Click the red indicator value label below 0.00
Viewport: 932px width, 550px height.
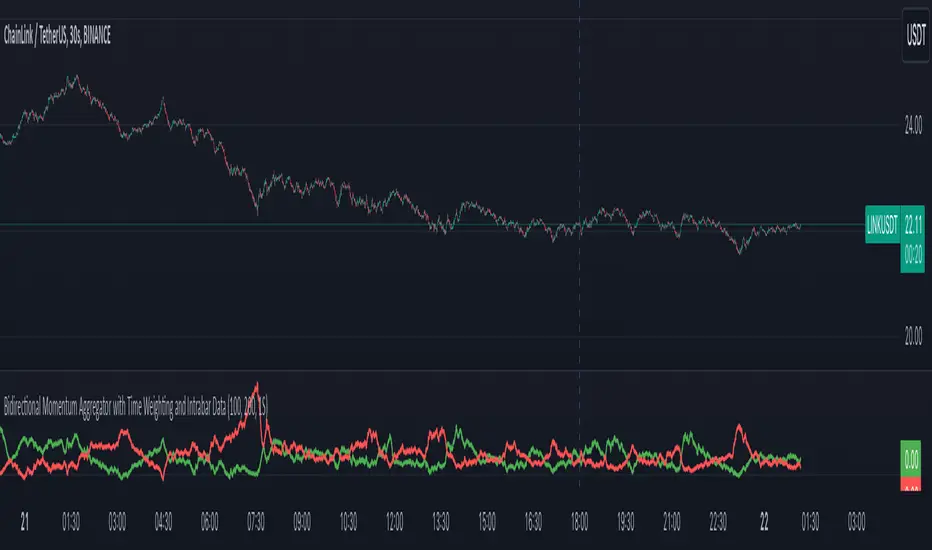point(911,484)
